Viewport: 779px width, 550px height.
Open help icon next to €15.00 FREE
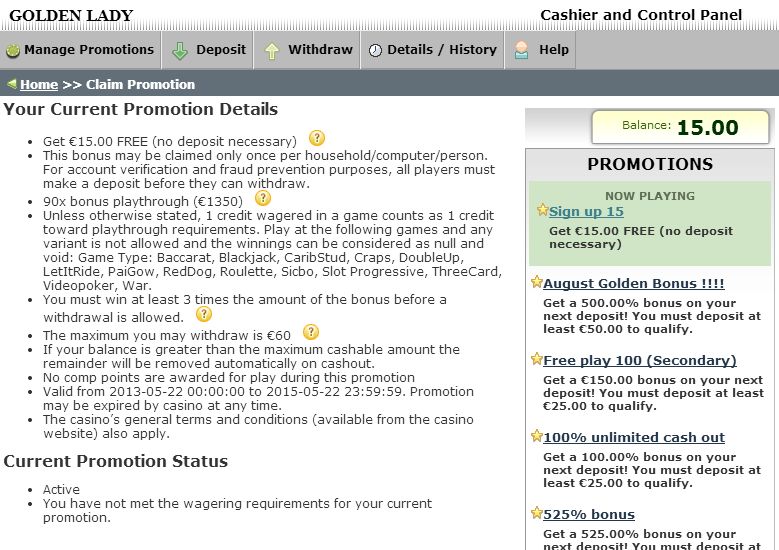317,138
